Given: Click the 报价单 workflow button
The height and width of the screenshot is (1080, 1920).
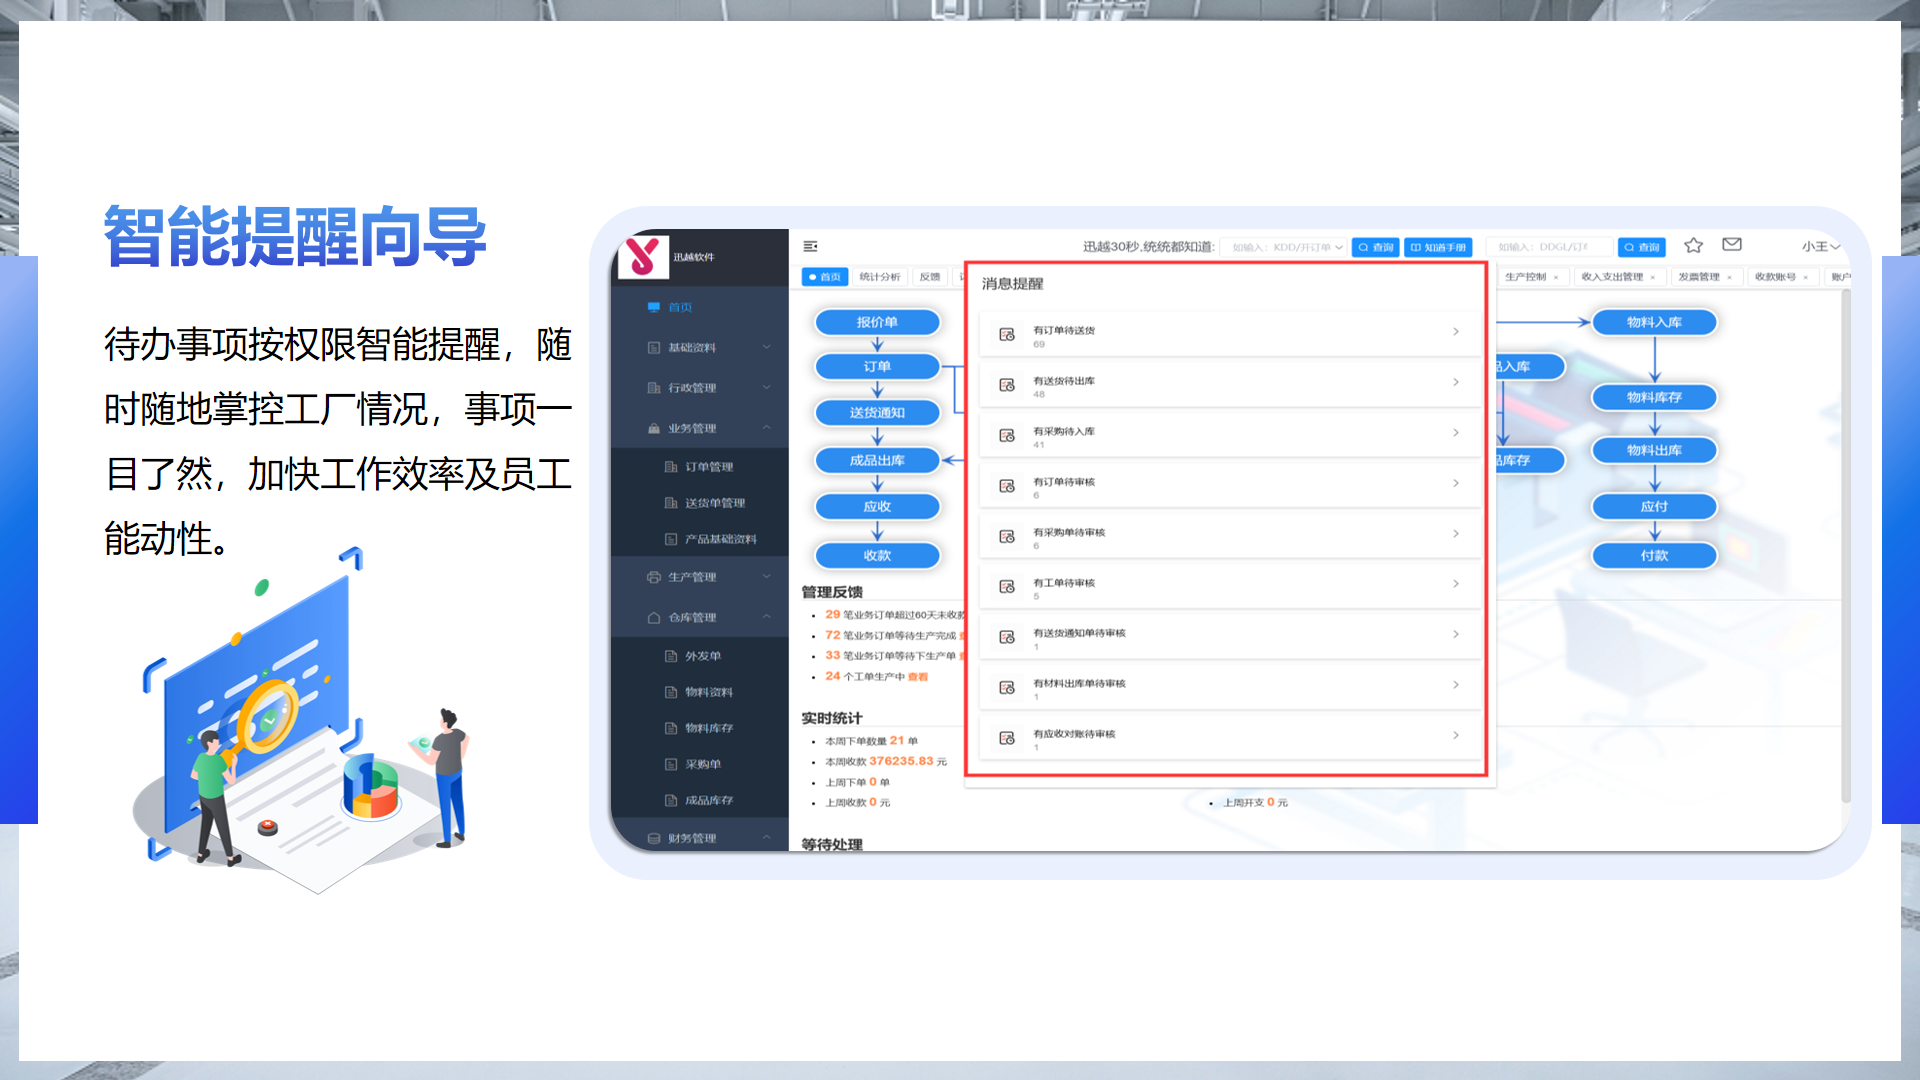Looking at the screenshot, I should pos(877,322).
